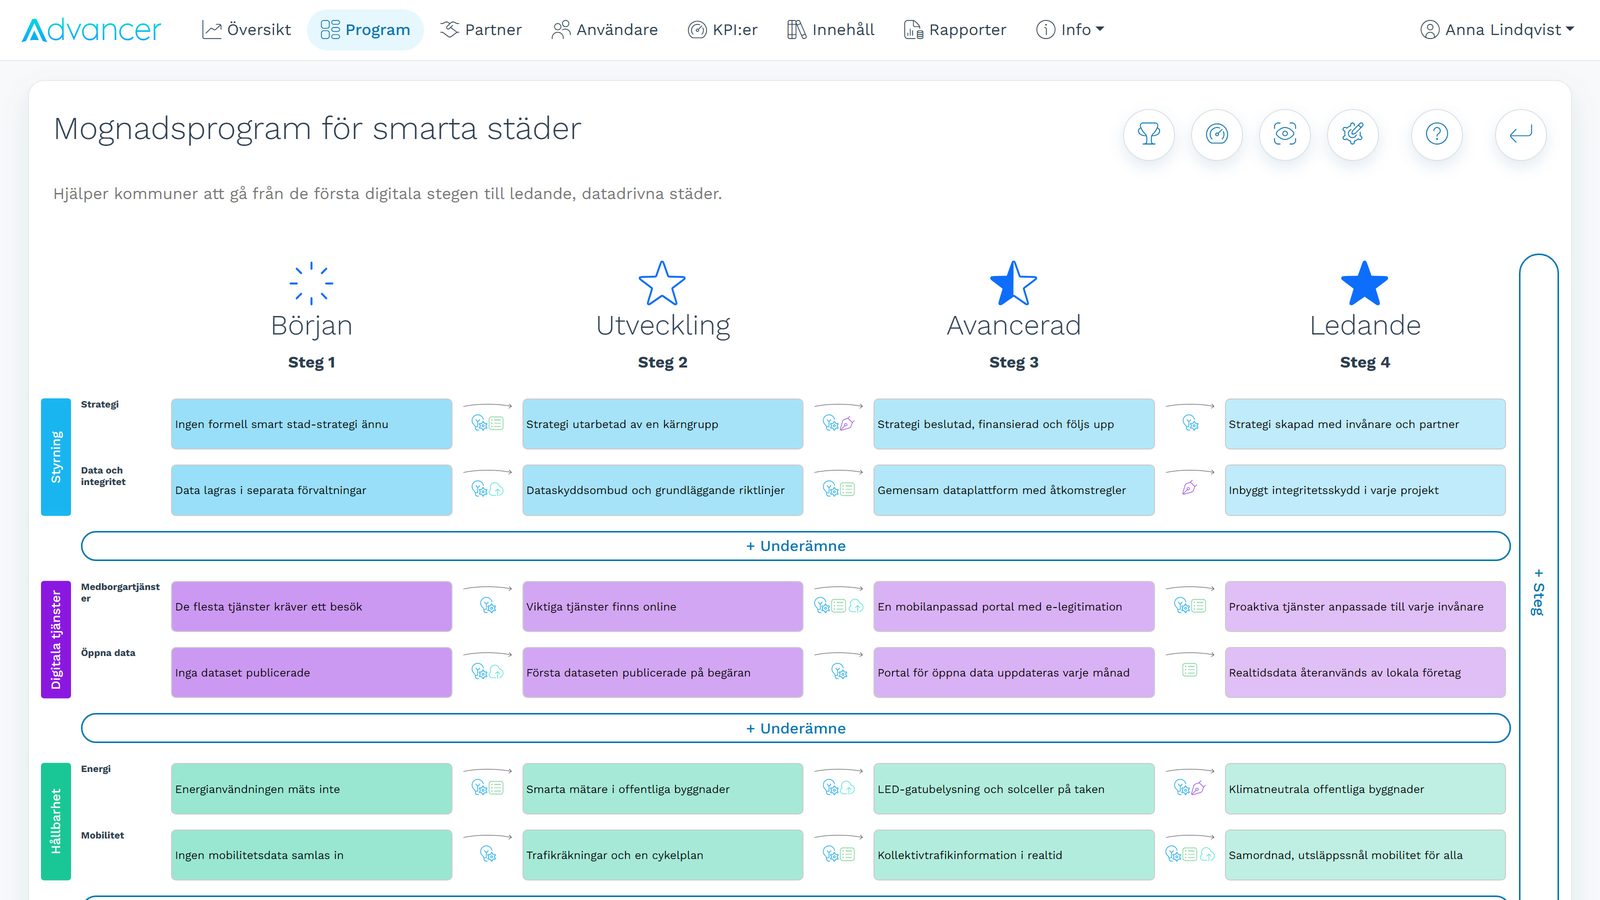Open 'Ingen formell smart stad-strategi ännu' cell
The height and width of the screenshot is (900, 1600).
(311, 424)
